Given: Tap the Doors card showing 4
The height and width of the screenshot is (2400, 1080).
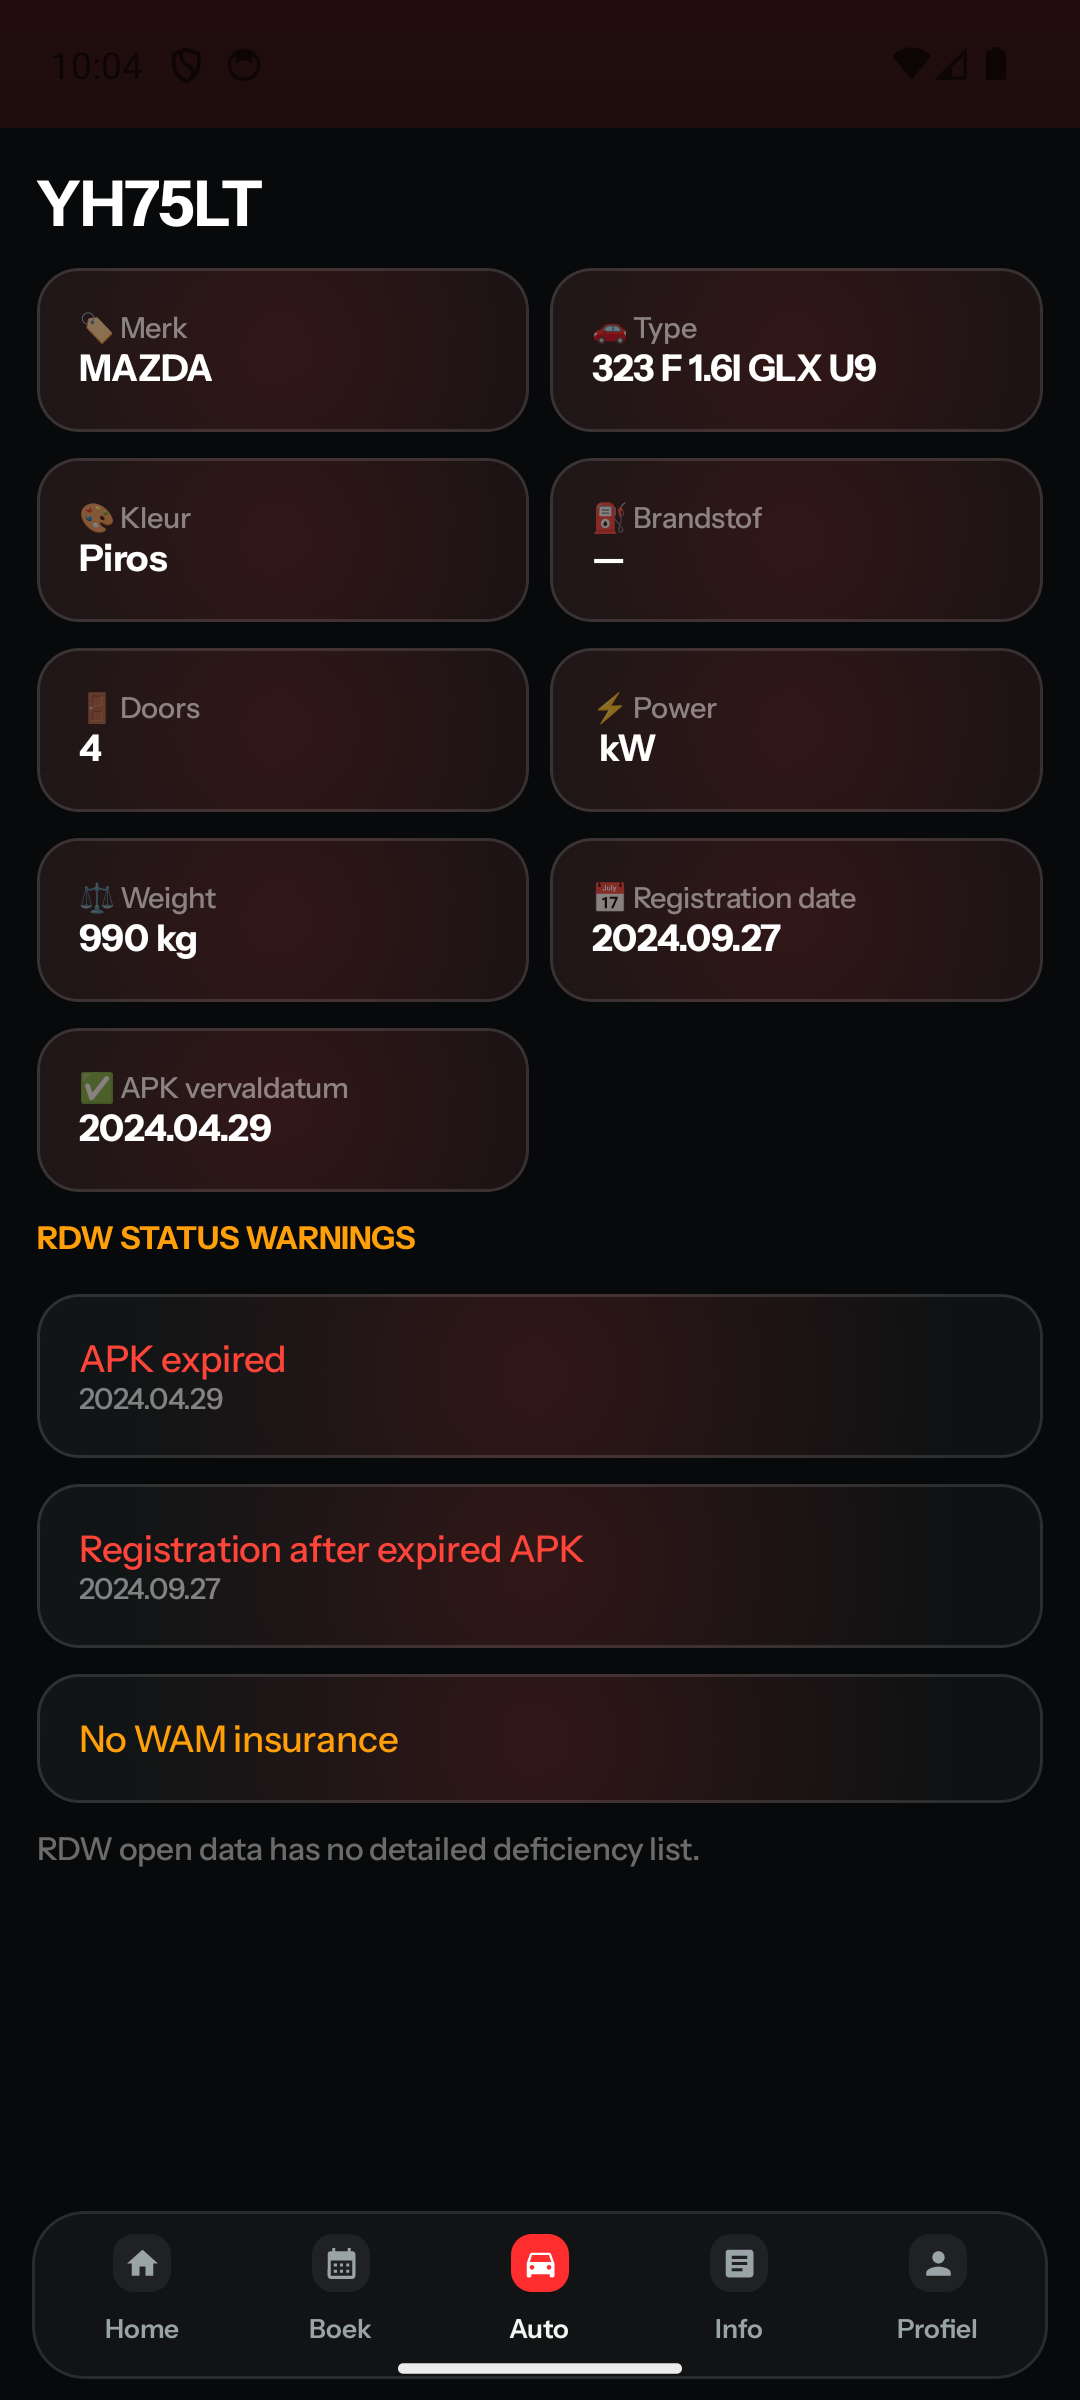Looking at the screenshot, I should pos(283,730).
